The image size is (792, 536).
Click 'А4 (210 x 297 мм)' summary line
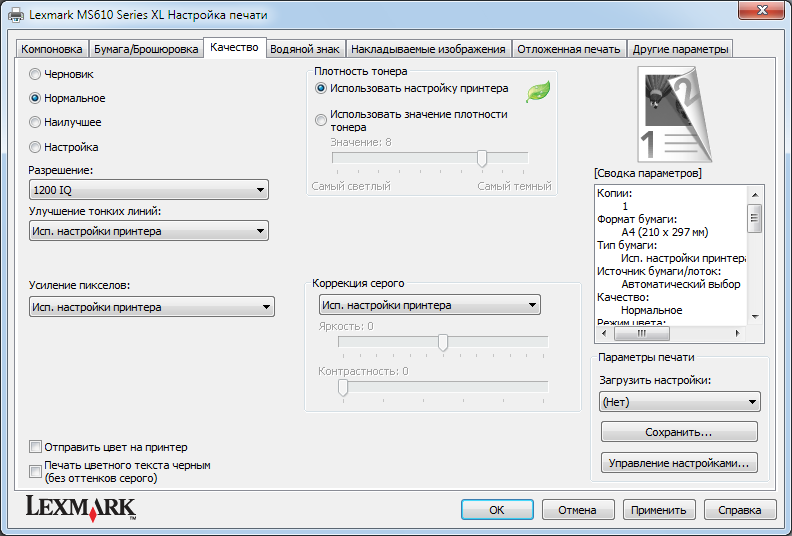pyautogui.click(x=665, y=232)
